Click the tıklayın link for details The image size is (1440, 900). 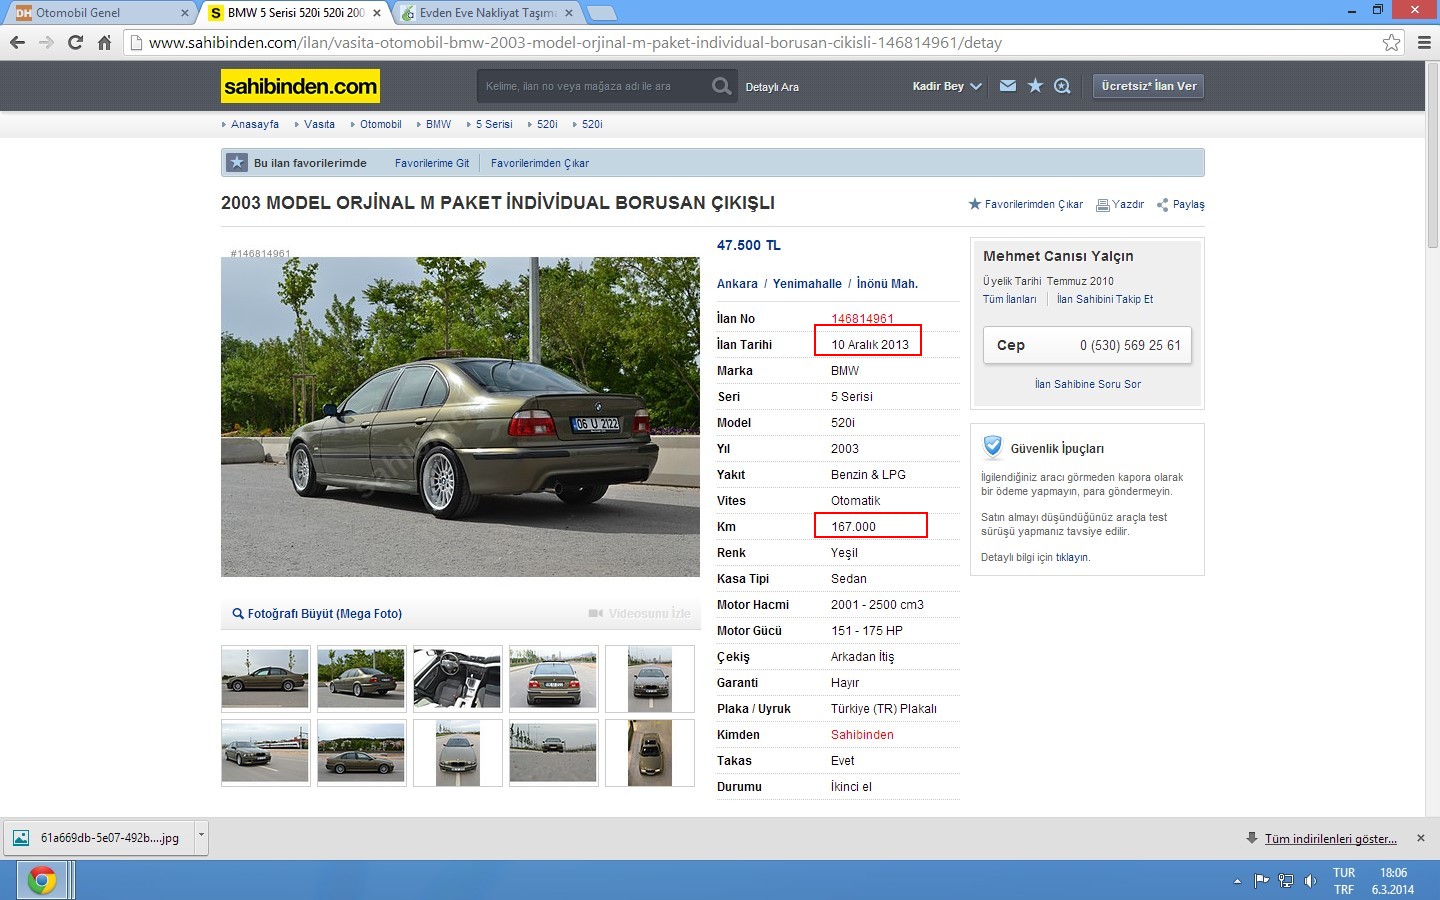tap(1072, 557)
